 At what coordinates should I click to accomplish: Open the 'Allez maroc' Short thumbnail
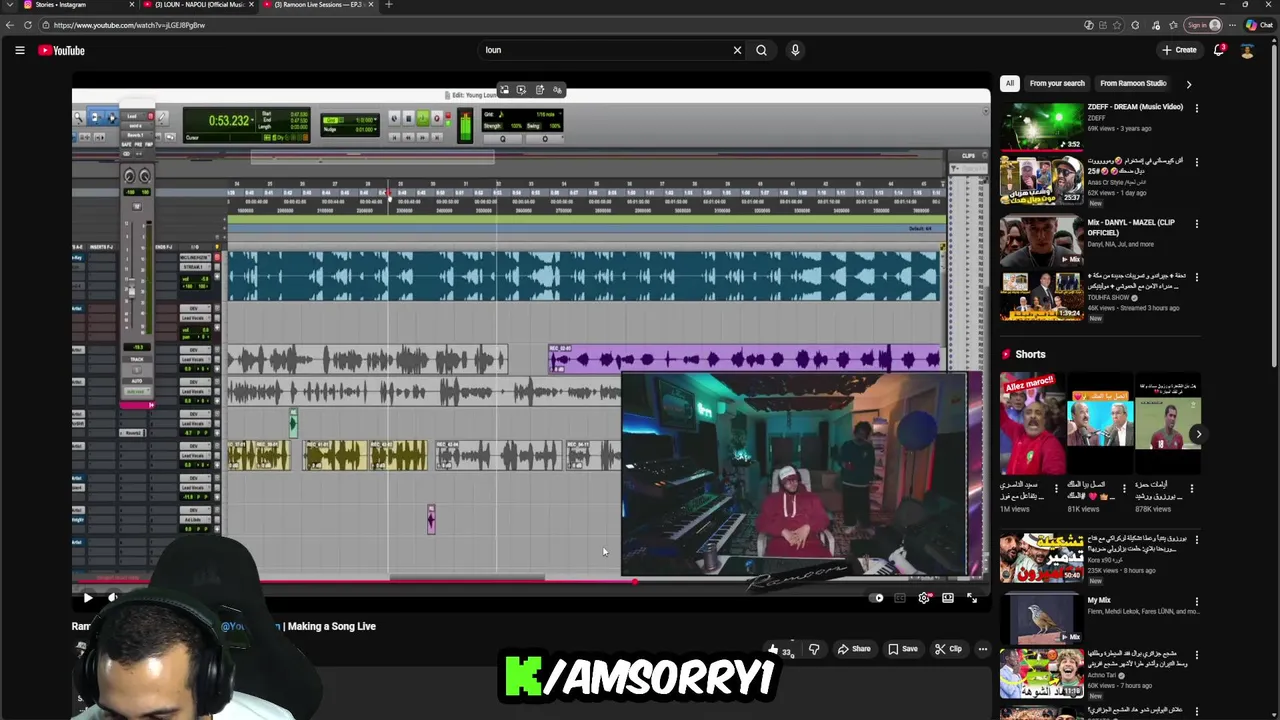pyautogui.click(x=1032, y=424)
